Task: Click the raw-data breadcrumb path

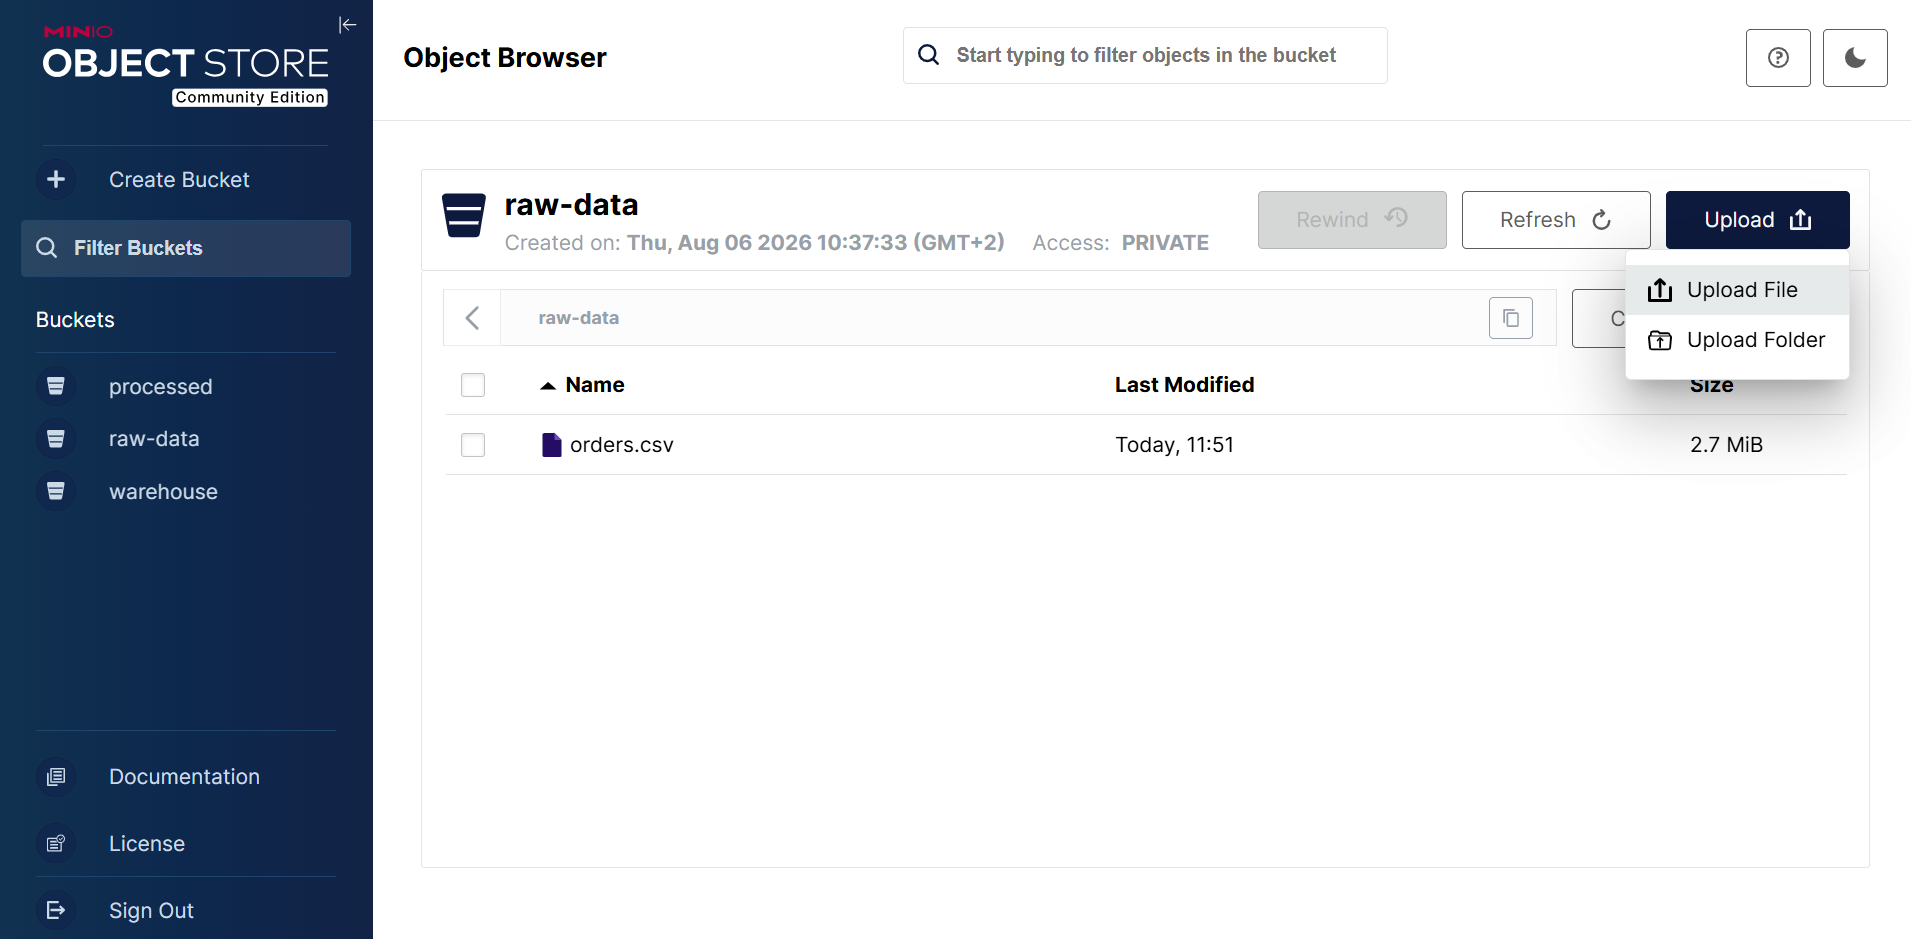Action: point(578,318)
